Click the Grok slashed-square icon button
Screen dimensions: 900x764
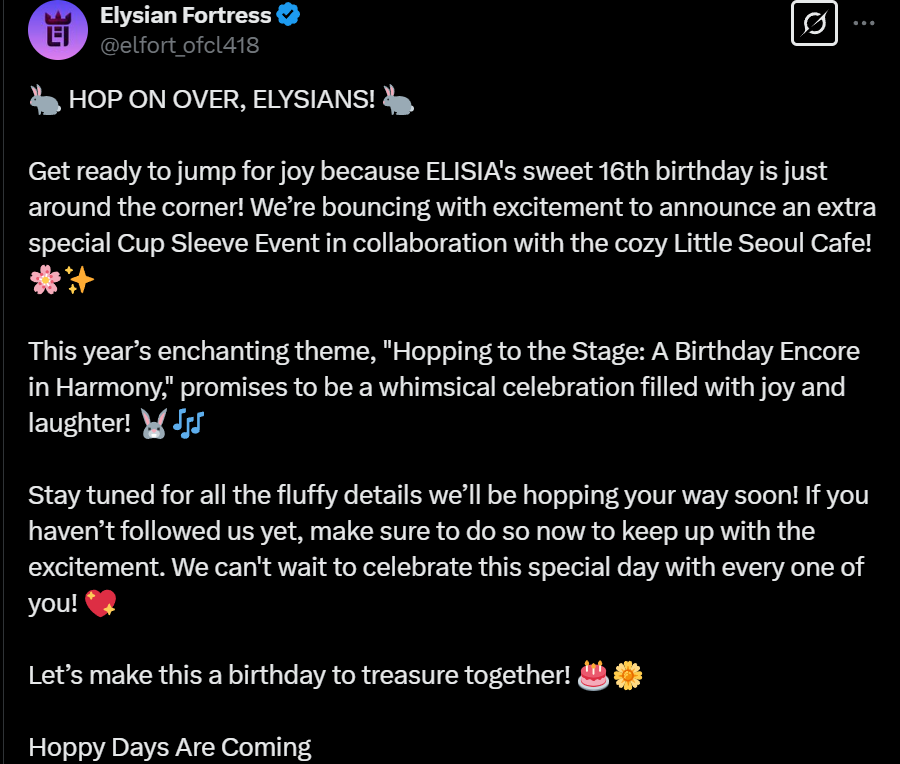(x=814, y=22)
